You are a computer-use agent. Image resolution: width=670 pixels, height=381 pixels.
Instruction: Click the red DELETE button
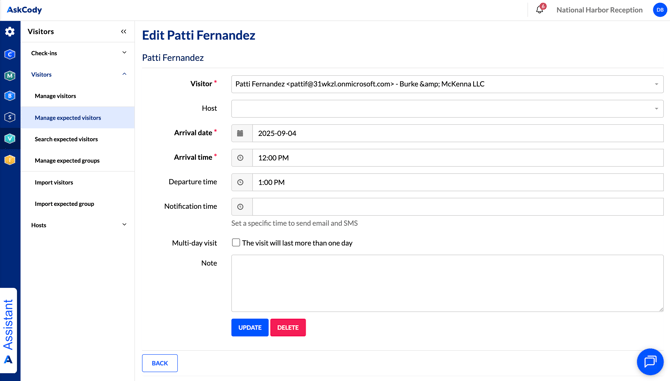(x=288, y=328)
